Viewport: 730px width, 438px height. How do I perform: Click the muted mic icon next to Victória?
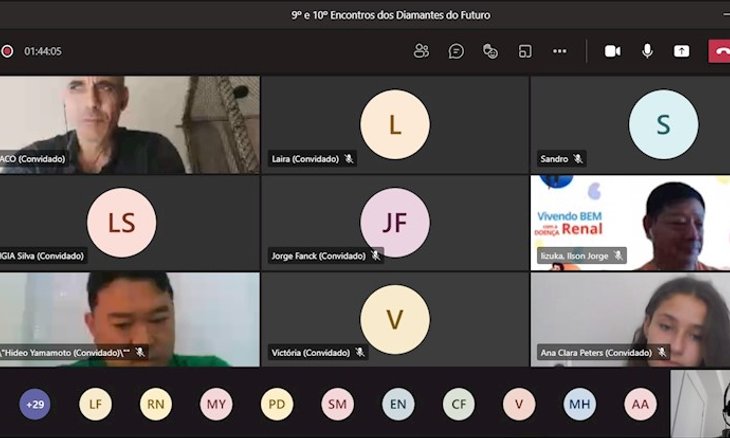point(359,352)
